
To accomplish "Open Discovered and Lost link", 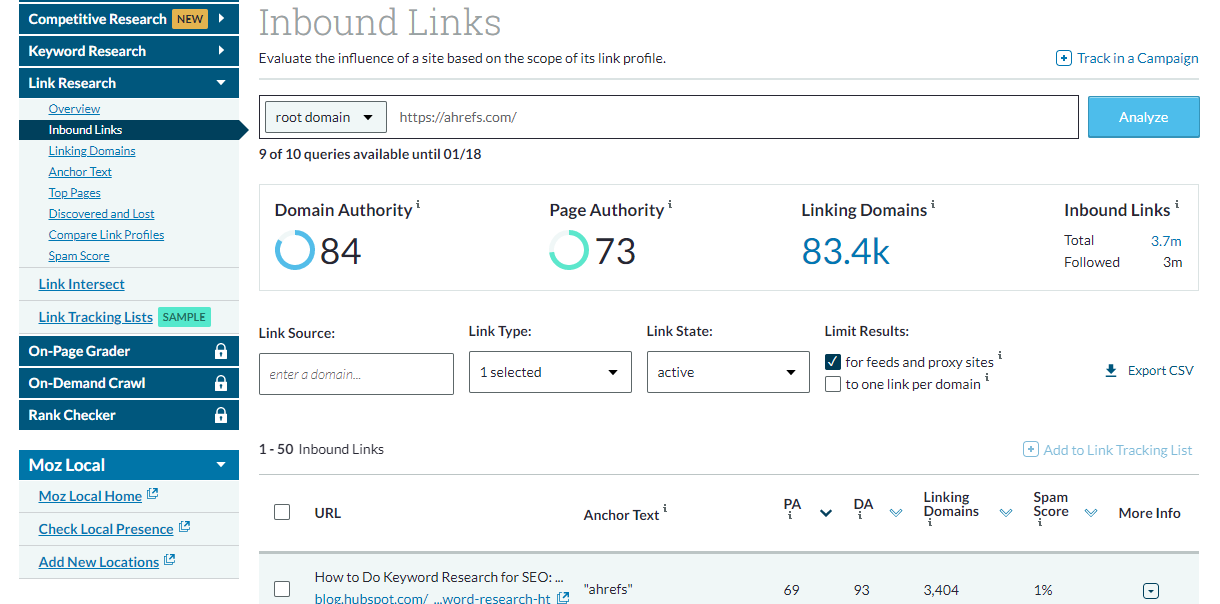I will coord(101,214).
